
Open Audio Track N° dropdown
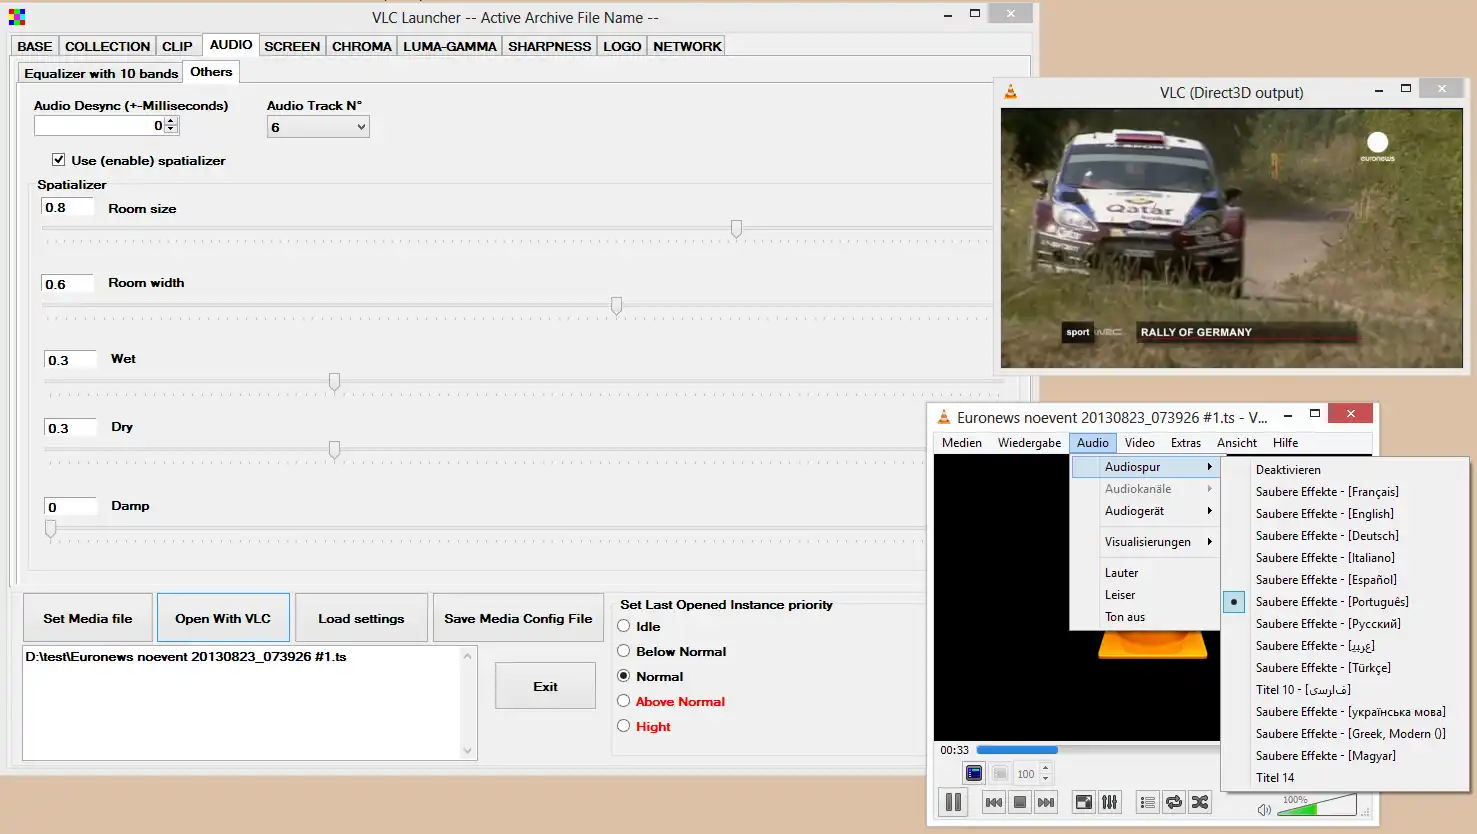click(x=318, y=127)
